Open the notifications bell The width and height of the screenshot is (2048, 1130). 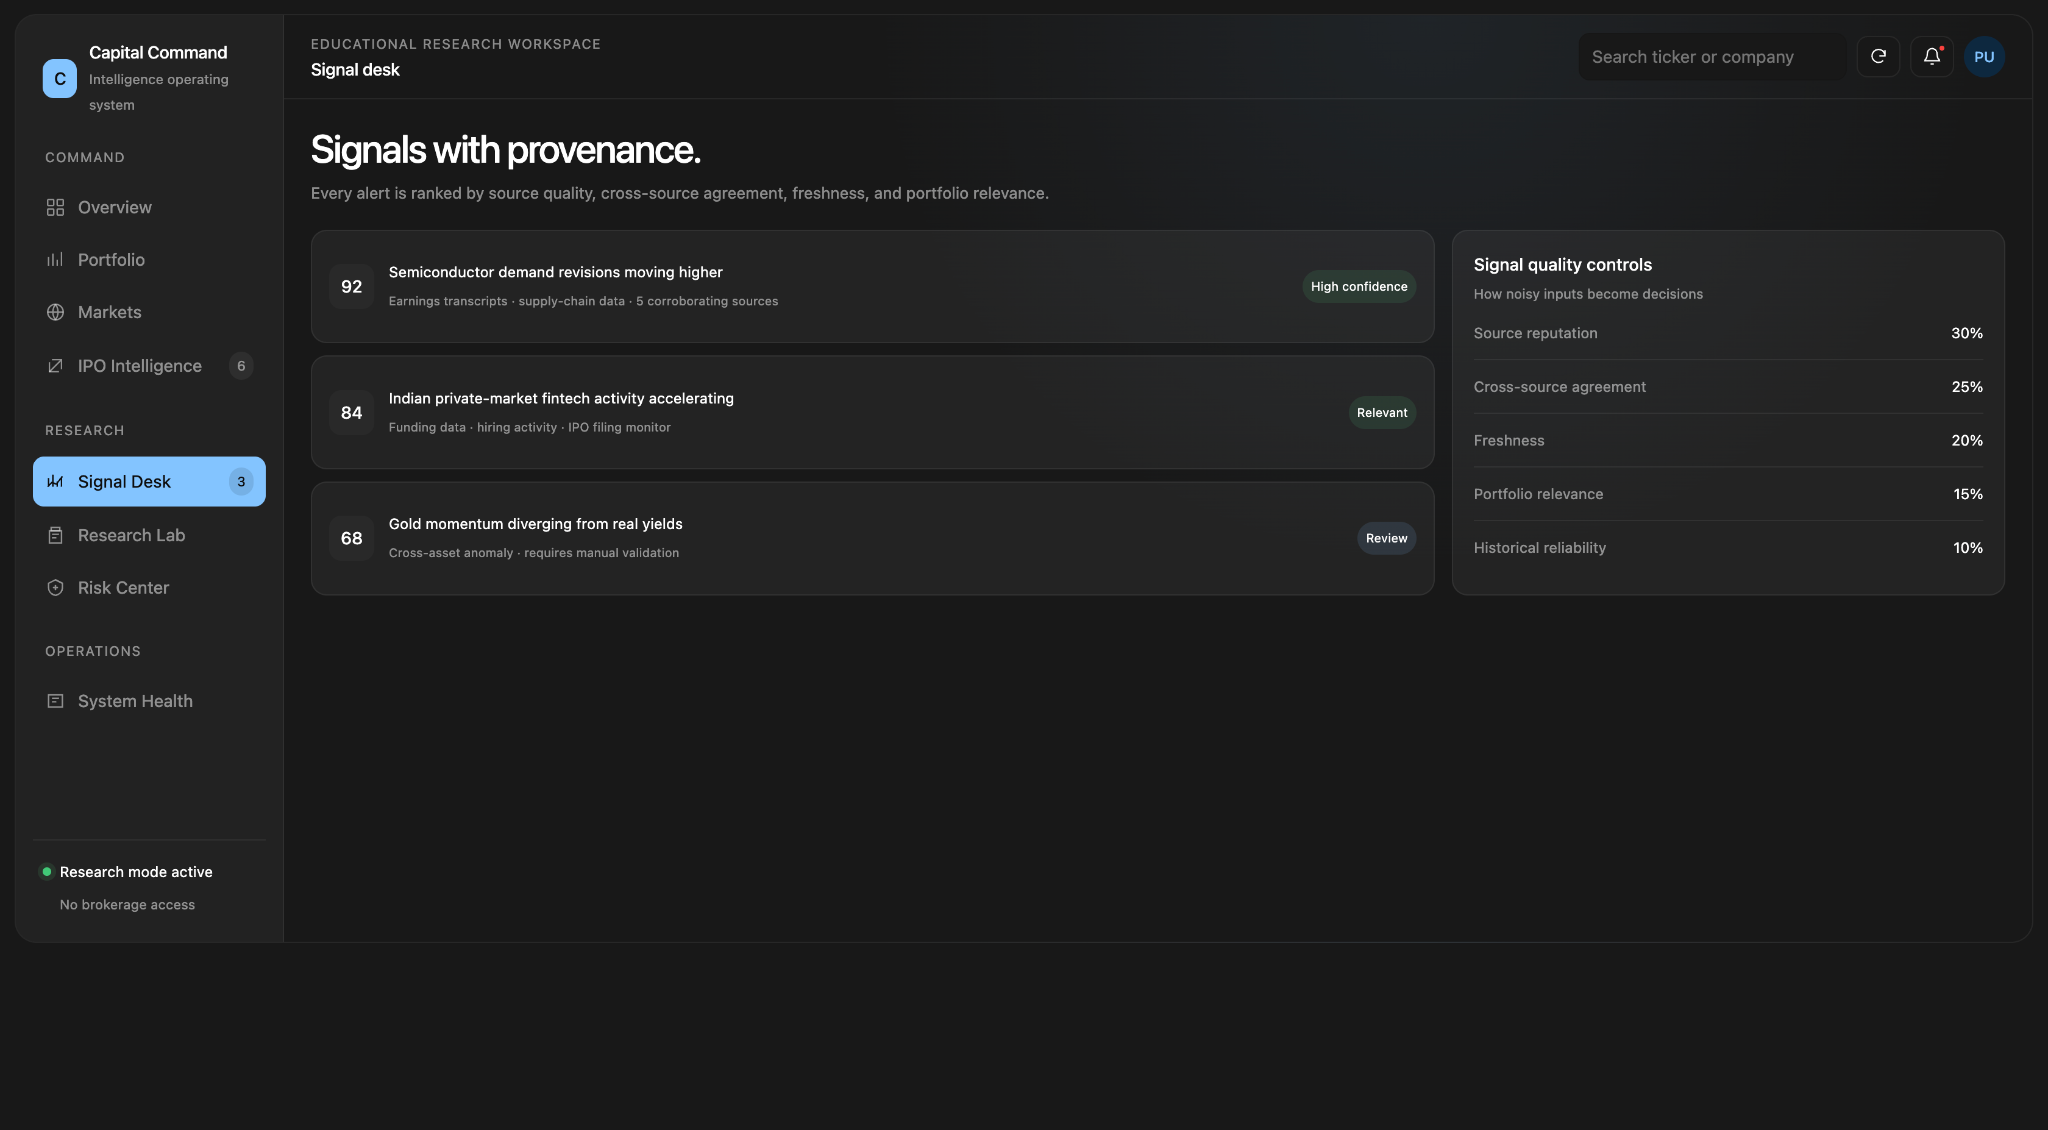(x=1932, y=56)
